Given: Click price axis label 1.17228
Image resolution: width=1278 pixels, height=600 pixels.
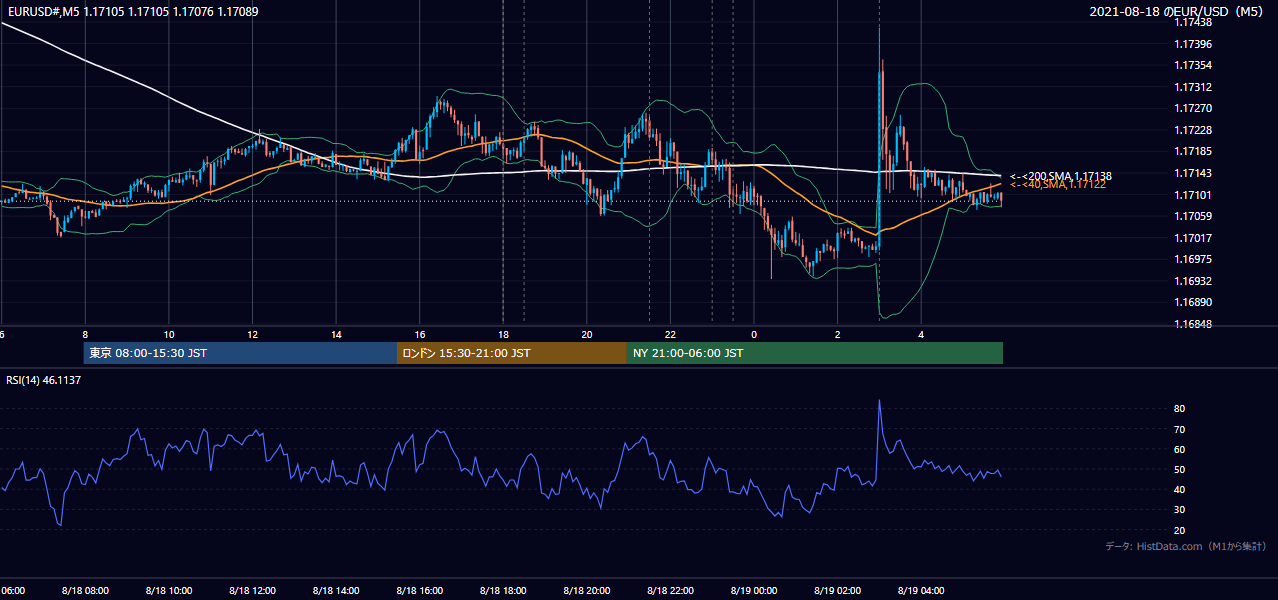Looking at the screenshot, I should coord(1194,130).
